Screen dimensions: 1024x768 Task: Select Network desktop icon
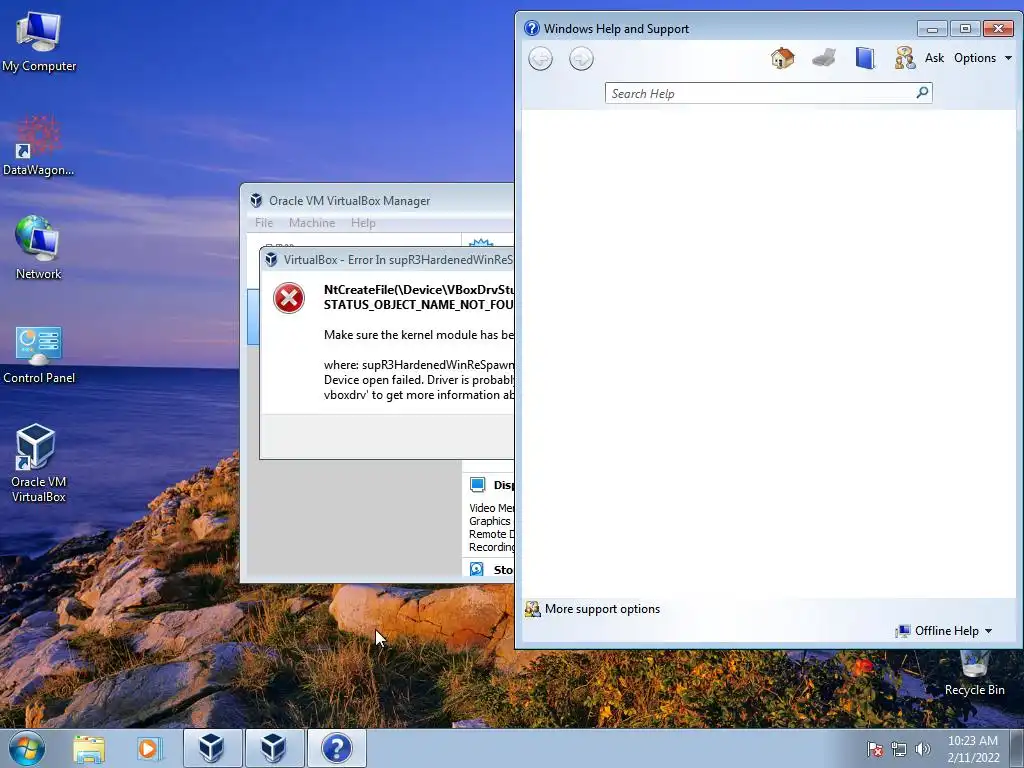(x=39, y=249)
